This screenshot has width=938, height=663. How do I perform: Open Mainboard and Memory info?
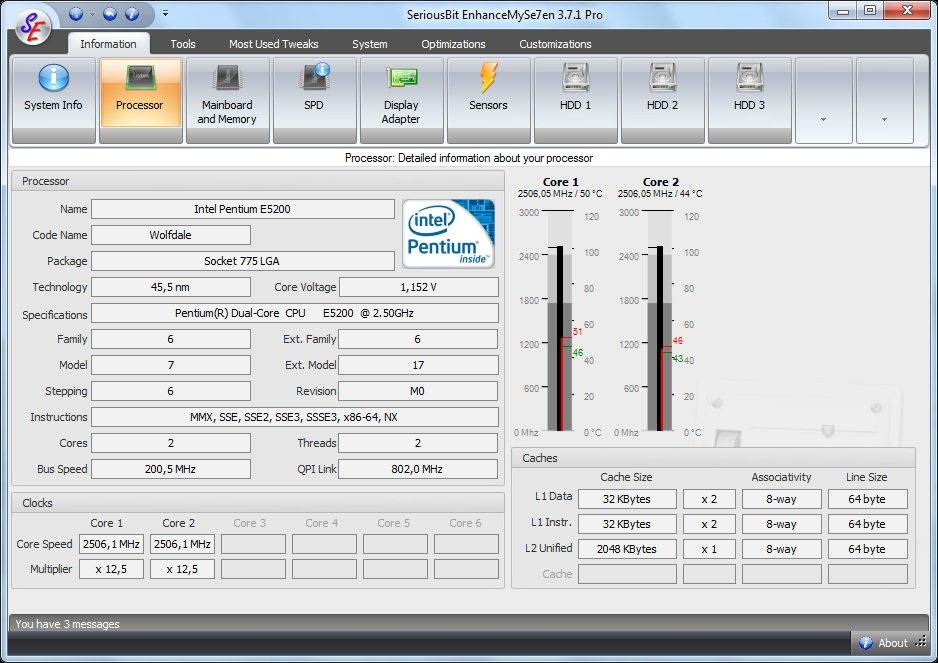(x=227, y=99)
